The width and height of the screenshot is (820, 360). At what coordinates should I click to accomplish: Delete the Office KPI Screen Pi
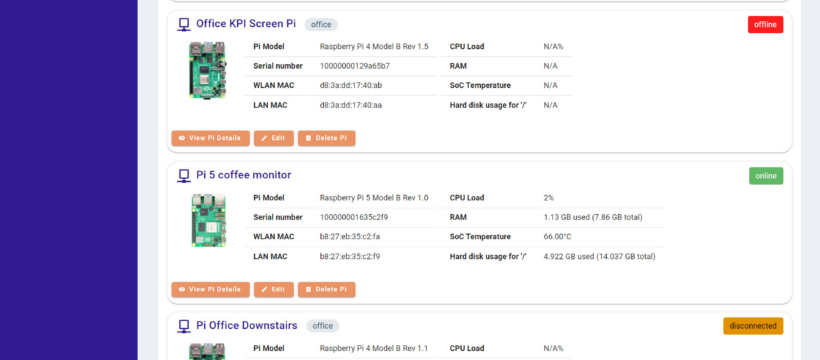click(x=327, y=138)
